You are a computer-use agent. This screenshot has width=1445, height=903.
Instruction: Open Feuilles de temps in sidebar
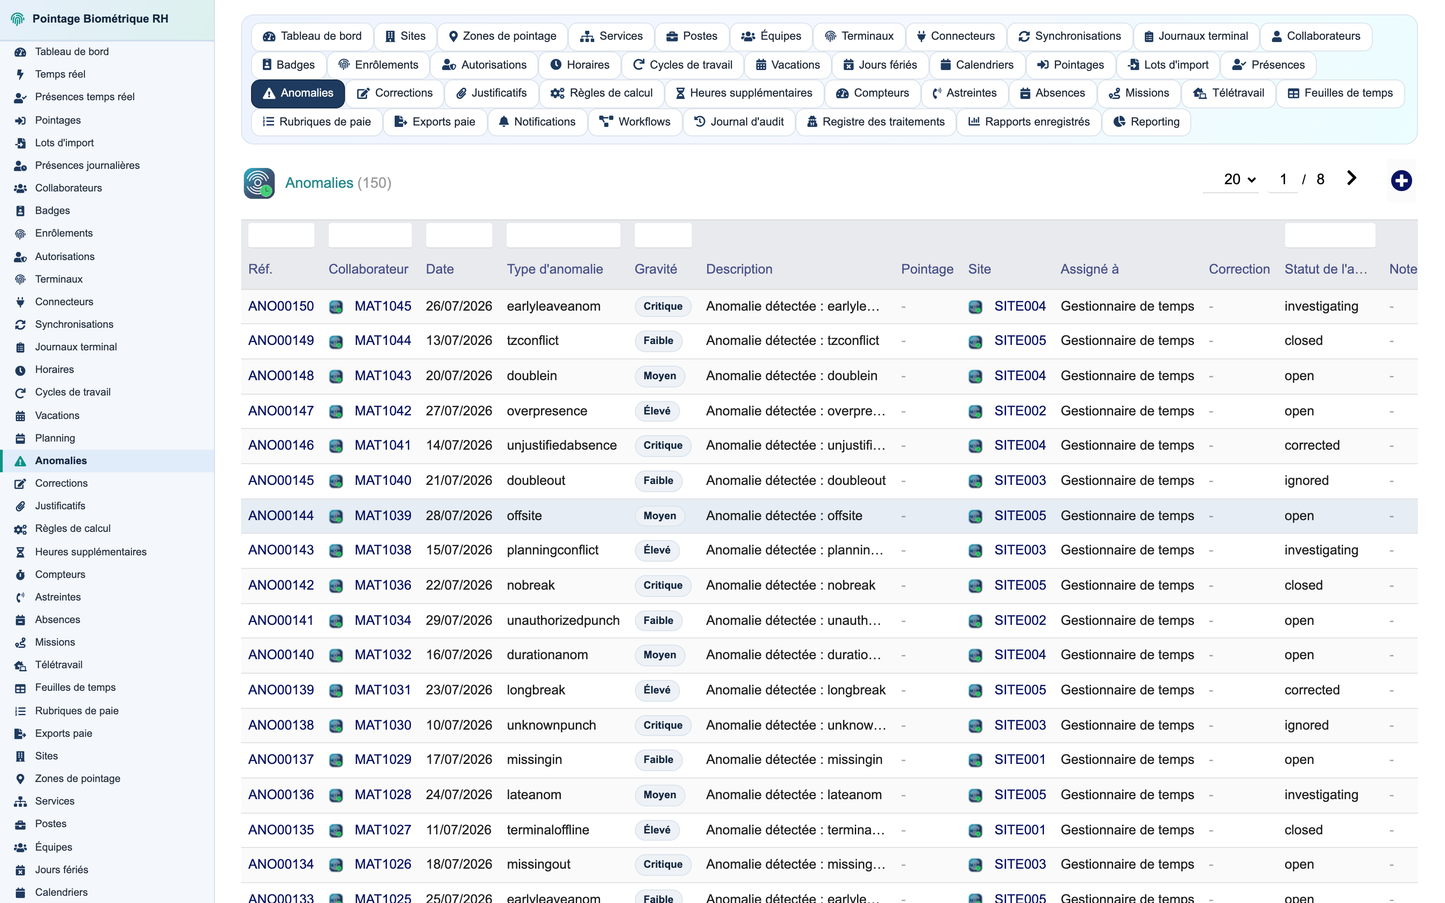click(x=75, y=688)
